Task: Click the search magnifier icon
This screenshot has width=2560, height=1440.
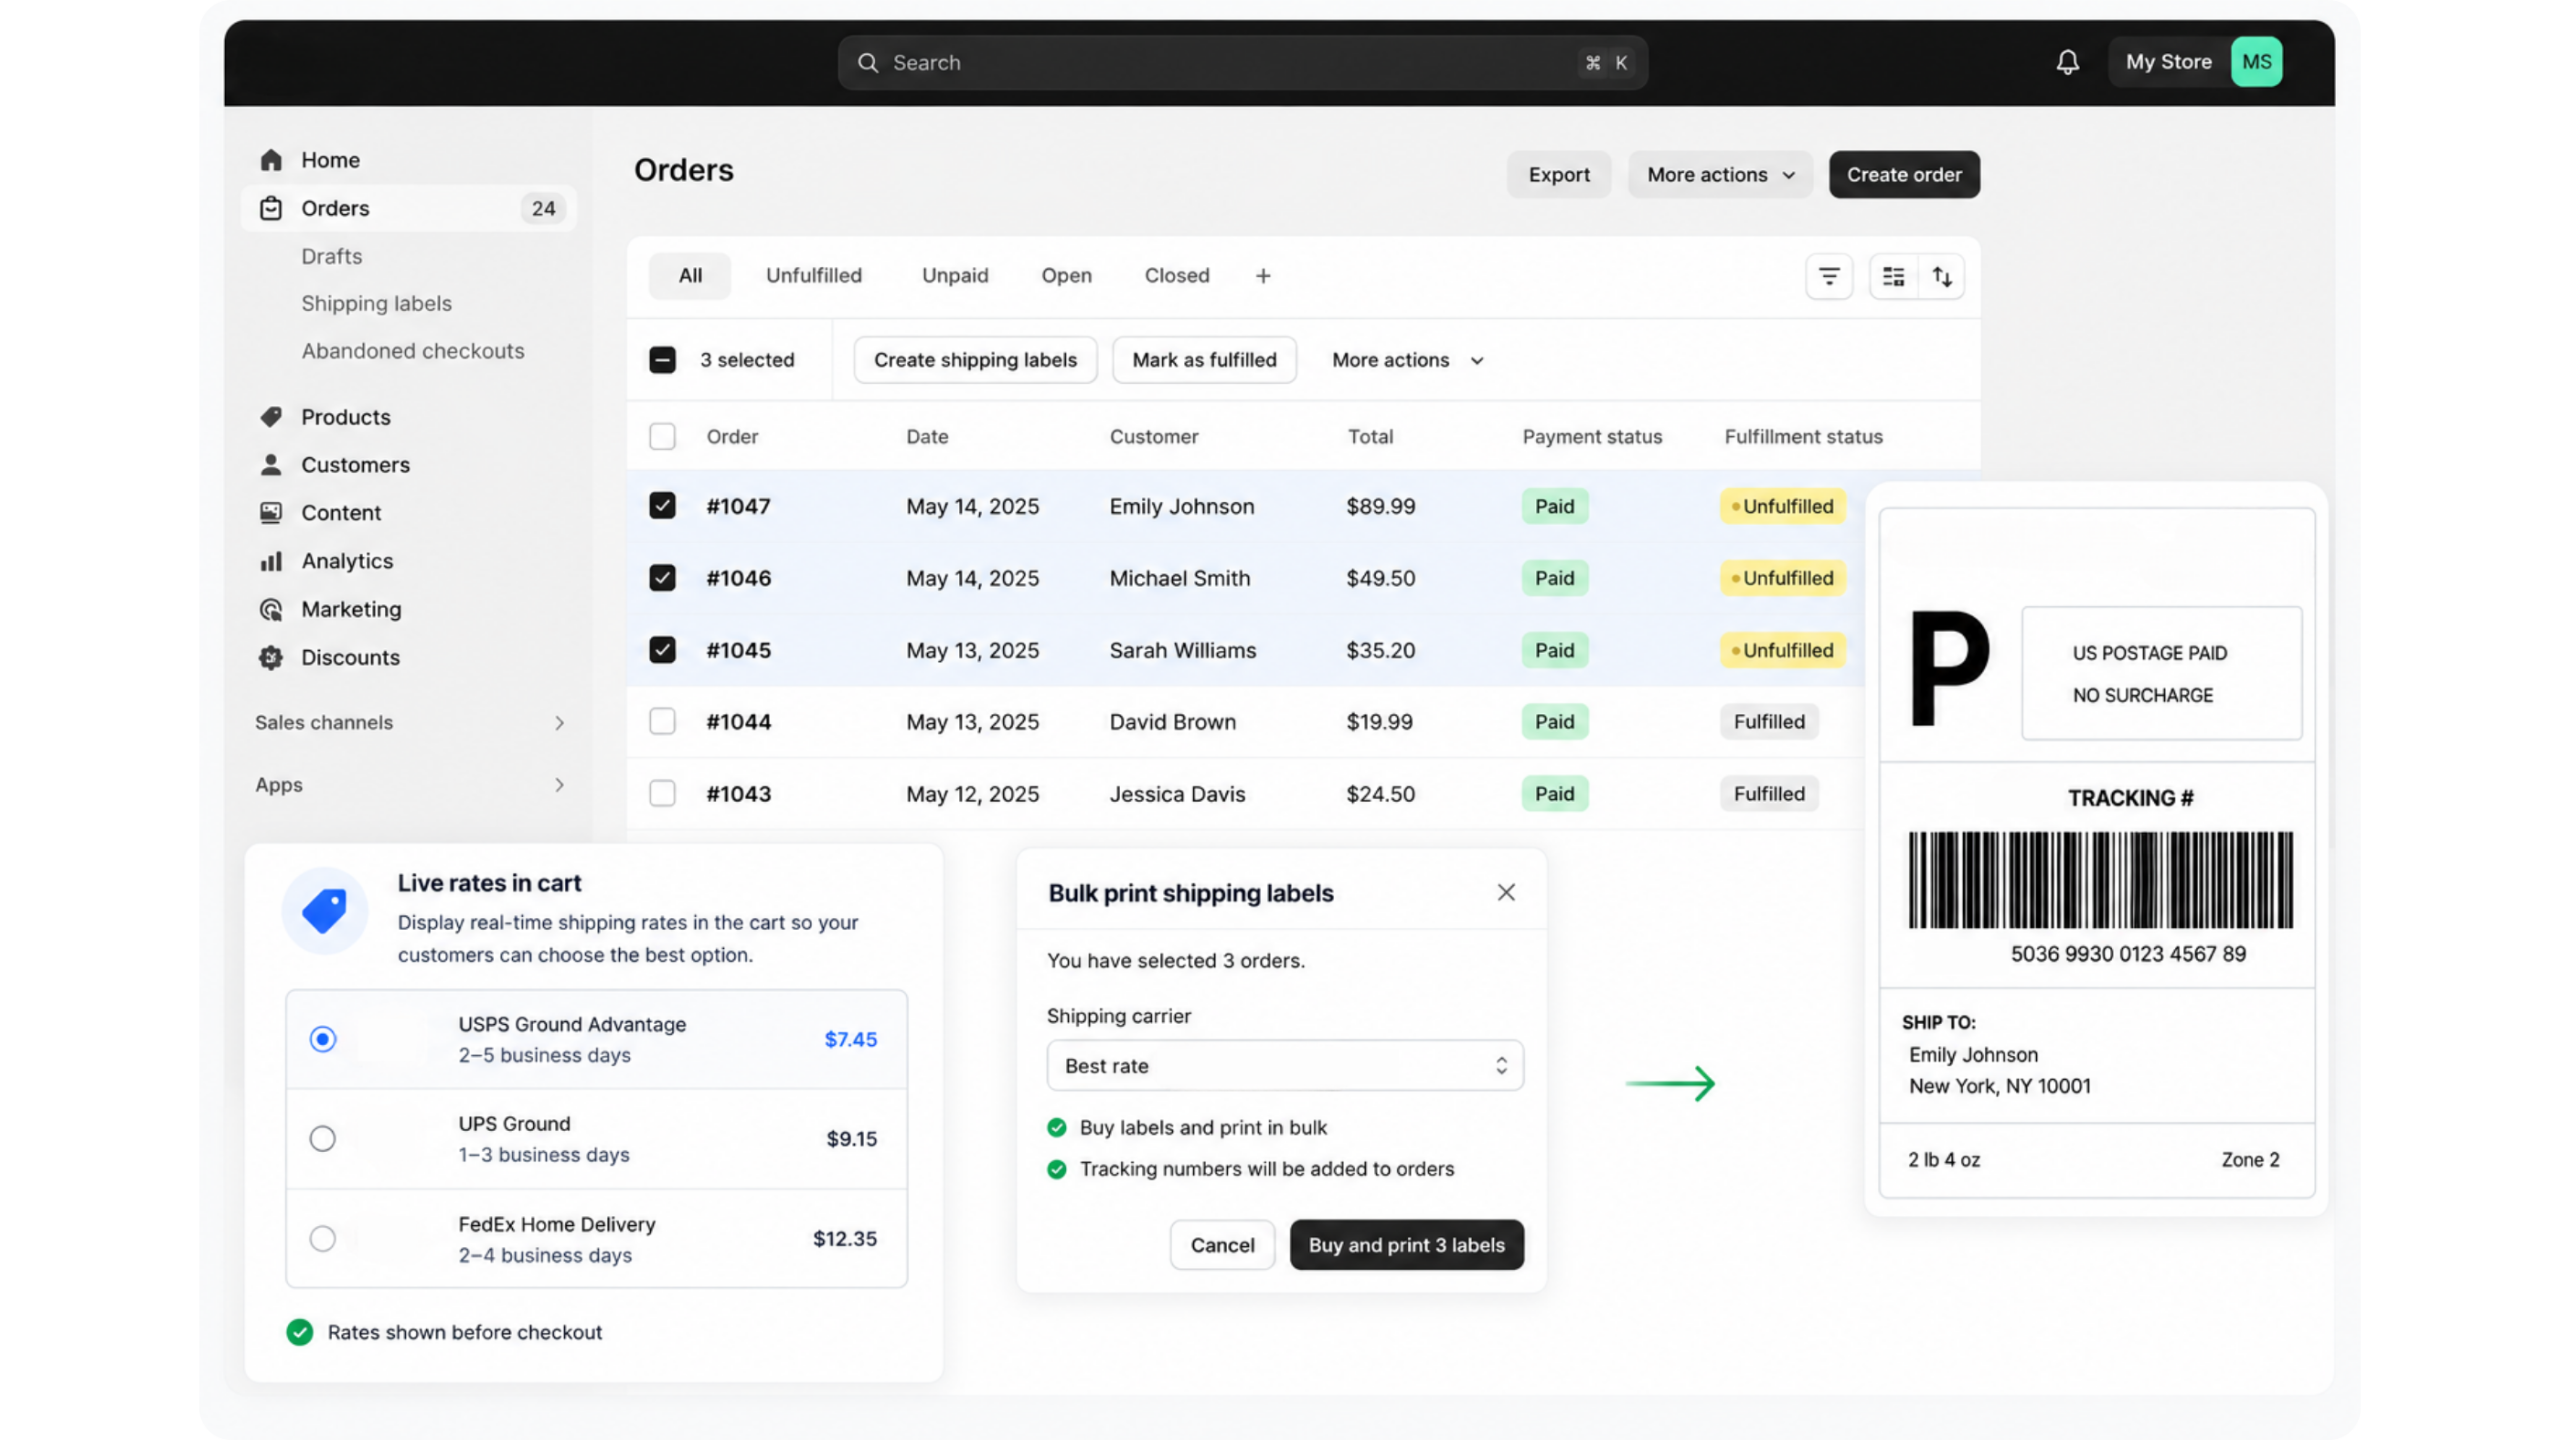Action: tap(867, 63)
